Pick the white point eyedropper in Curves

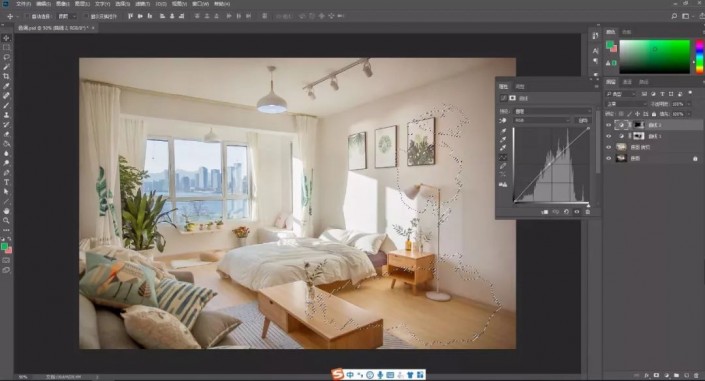point(503,148)
